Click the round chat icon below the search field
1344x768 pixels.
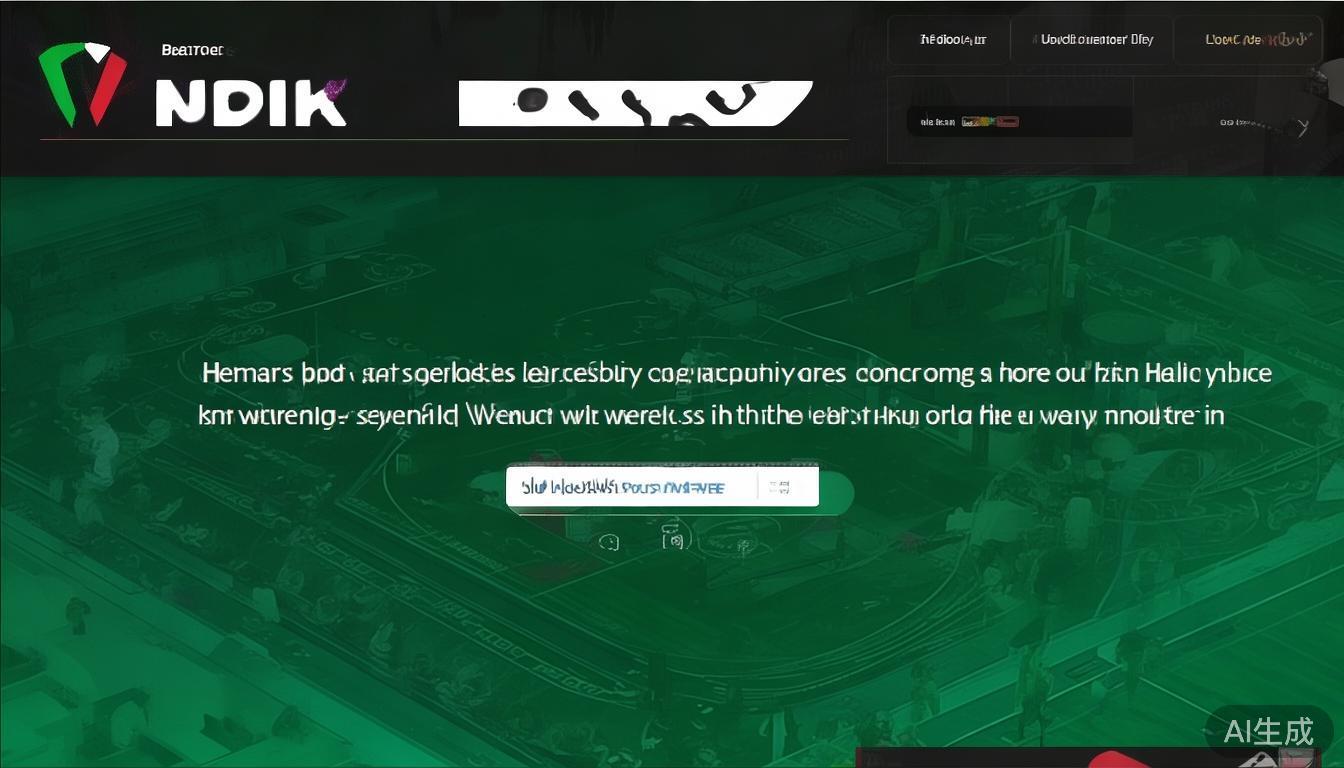click(x=609, y=542)
